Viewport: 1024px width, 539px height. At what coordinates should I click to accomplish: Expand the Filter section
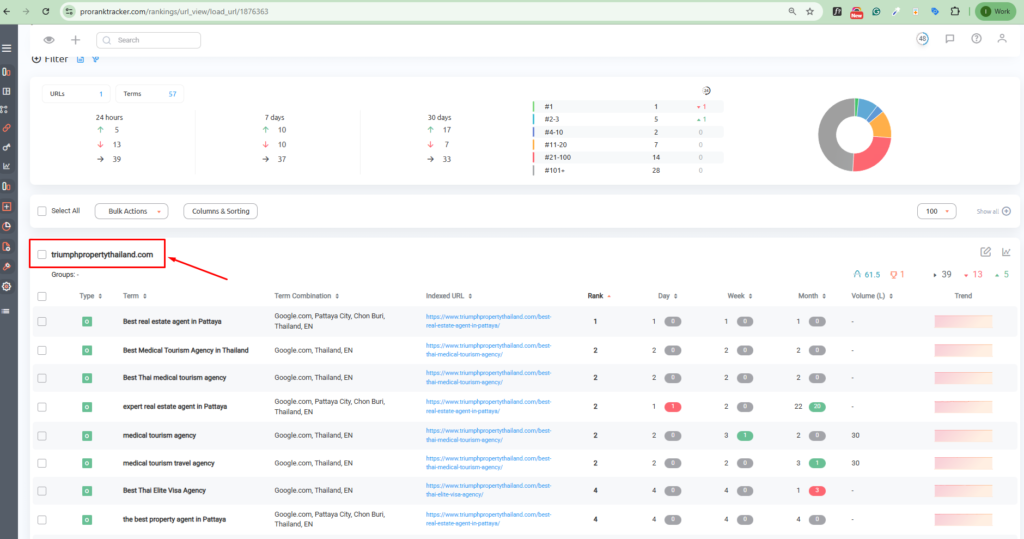click(50, 59)
